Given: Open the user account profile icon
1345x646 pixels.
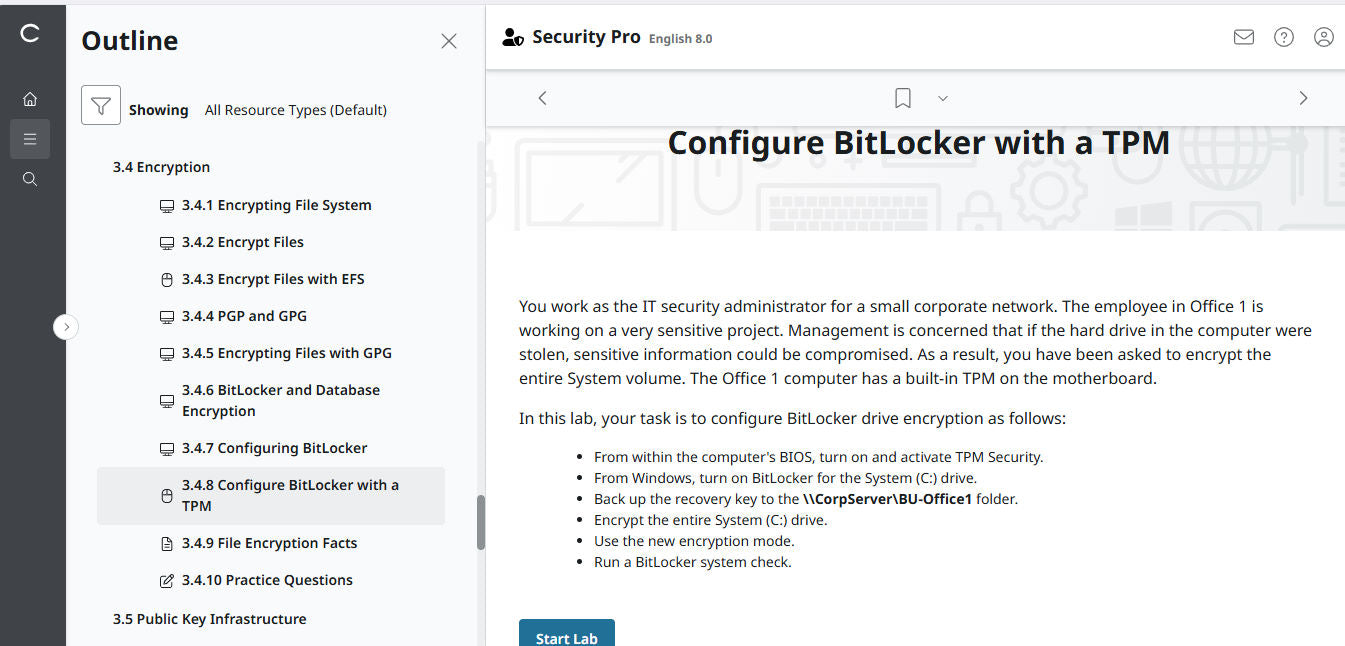Looking at the screenshot, I should pos(1323,36).
